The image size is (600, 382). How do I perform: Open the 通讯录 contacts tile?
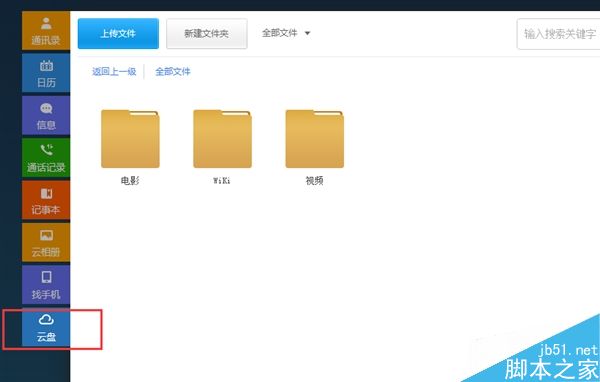click(x=46, y=31)
